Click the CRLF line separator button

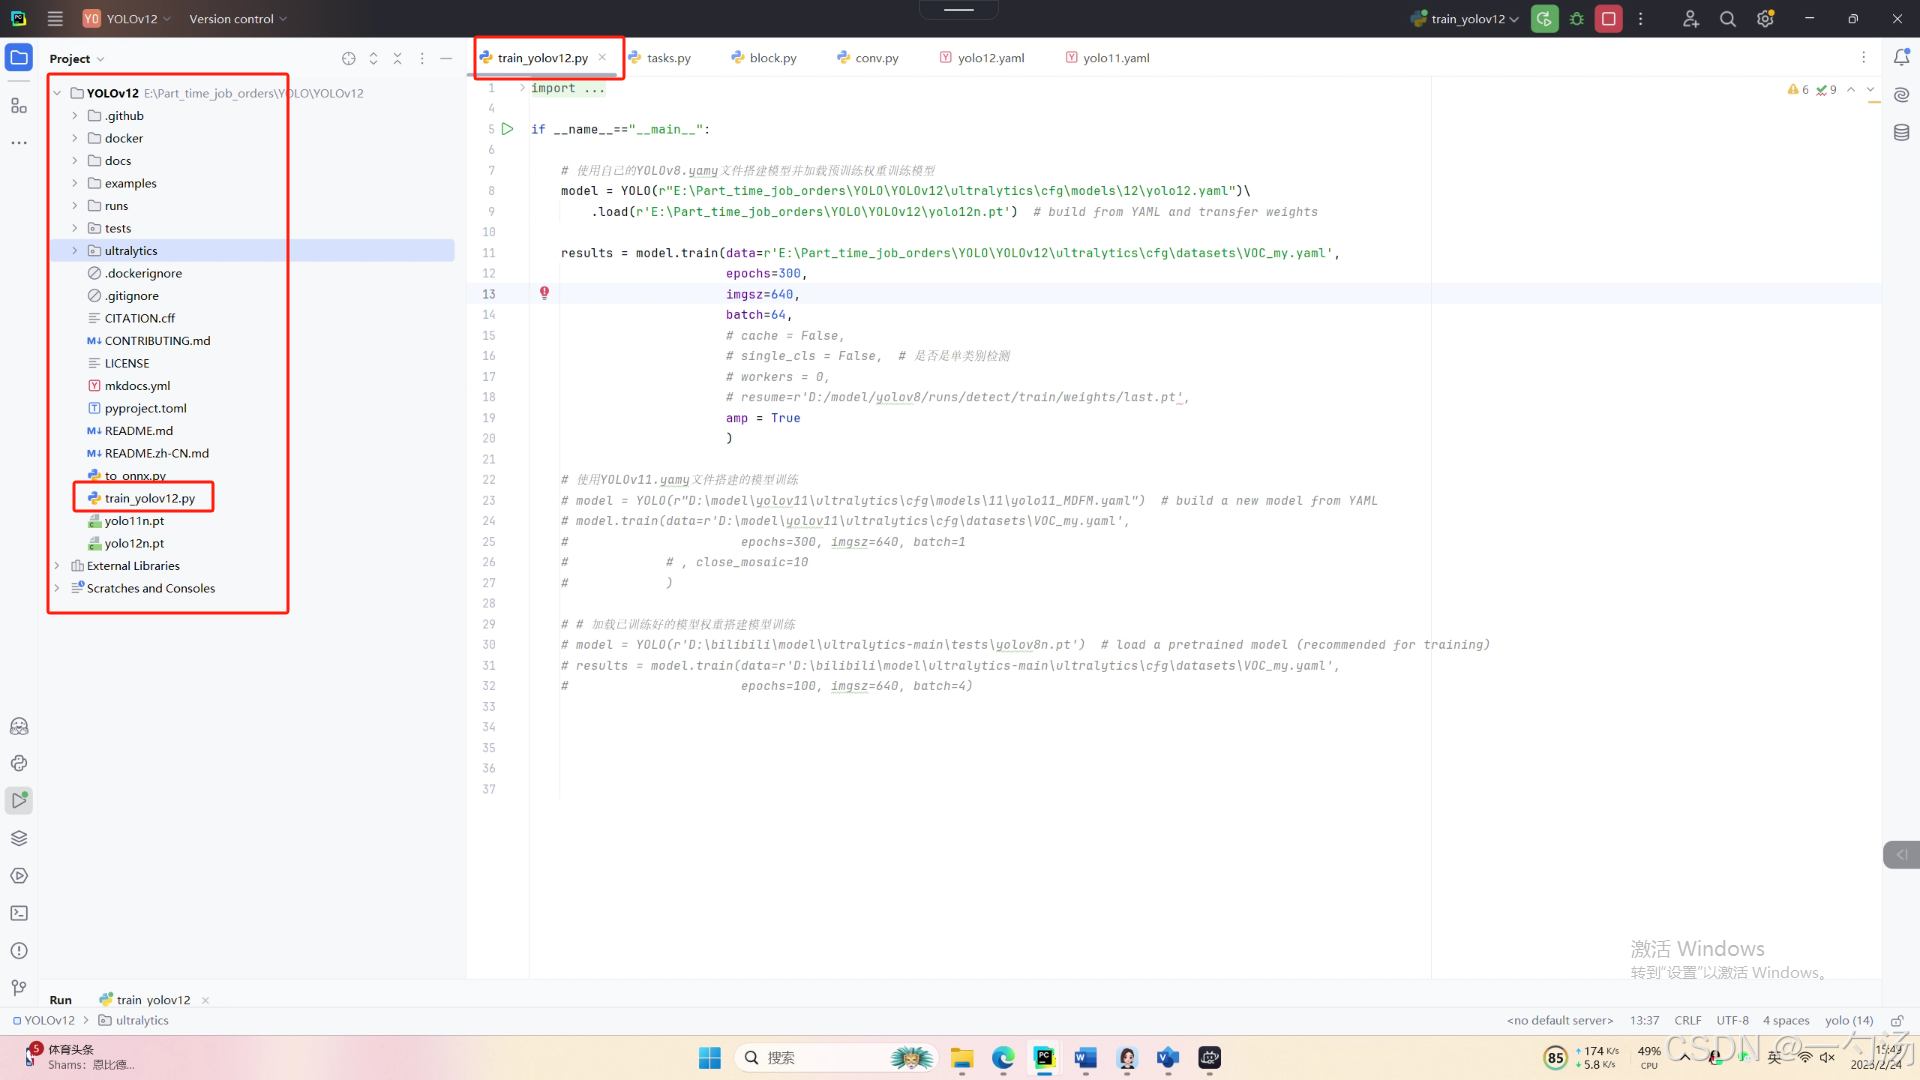pos(1687,1021)
